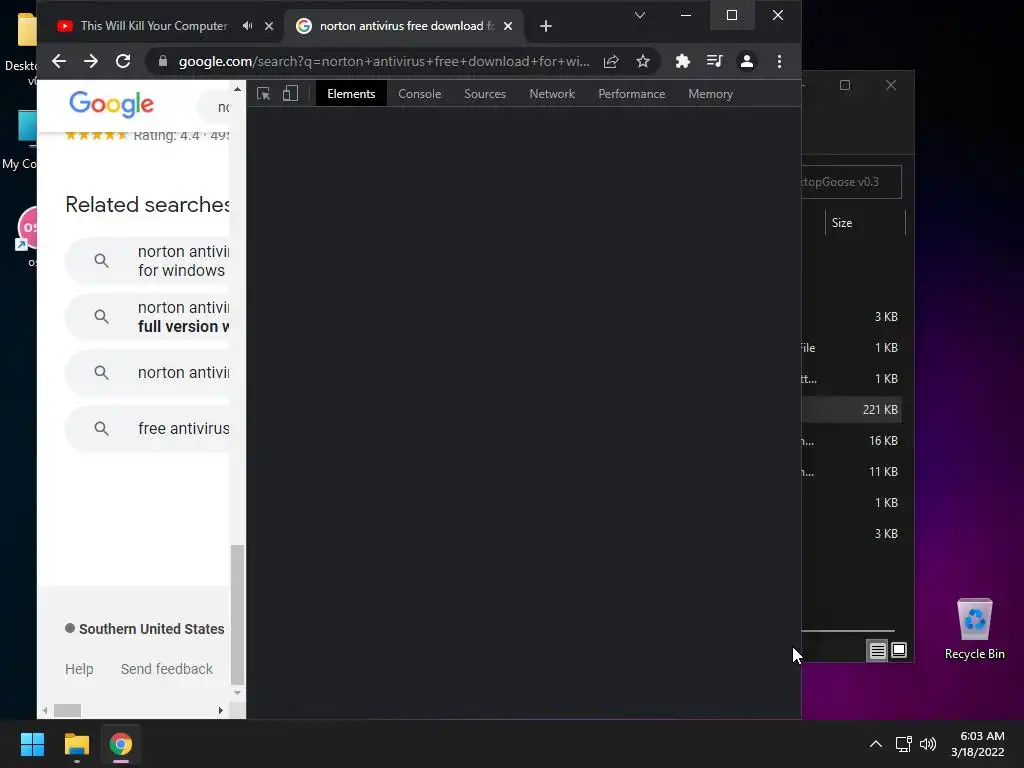Image resolution: width=1024 pixels, height=768 pixels.
Task: Open the Windows Start menu
Action: pyautogui.click(x=32, y=744)
